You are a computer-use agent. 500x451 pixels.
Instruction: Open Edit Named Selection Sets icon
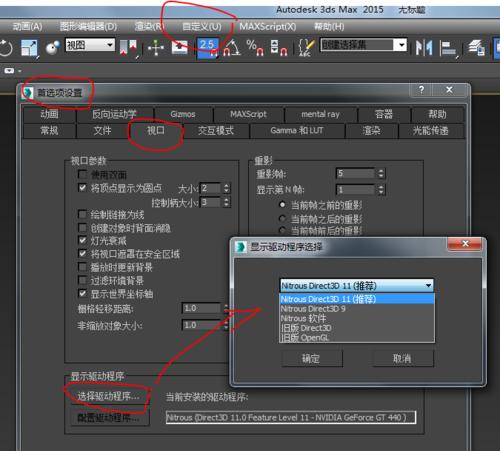click(x=306, y=48)
